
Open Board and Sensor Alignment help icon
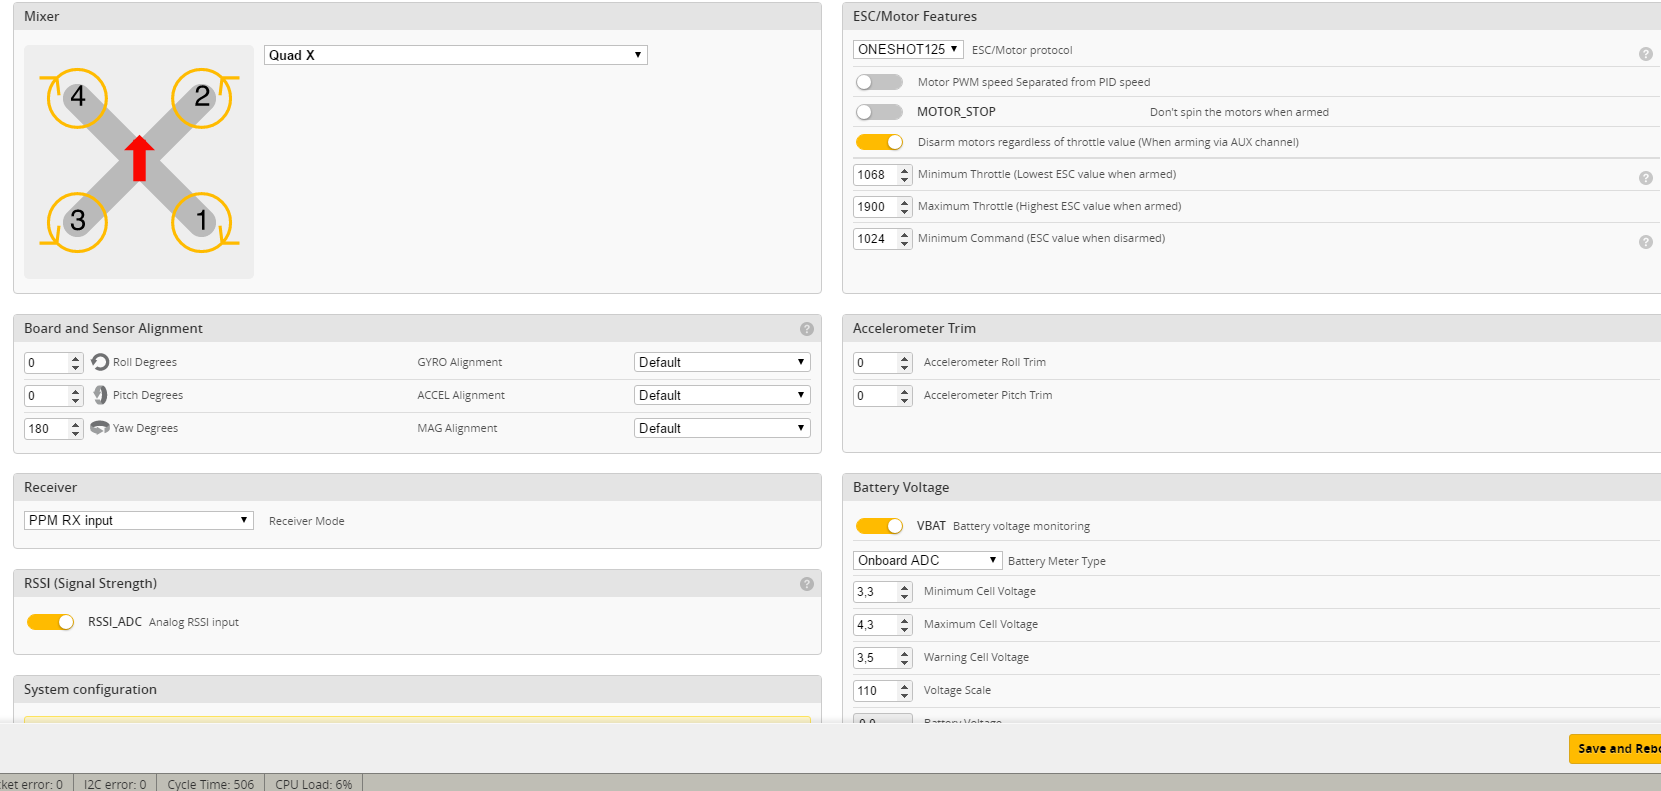click(x=806, y=329)
